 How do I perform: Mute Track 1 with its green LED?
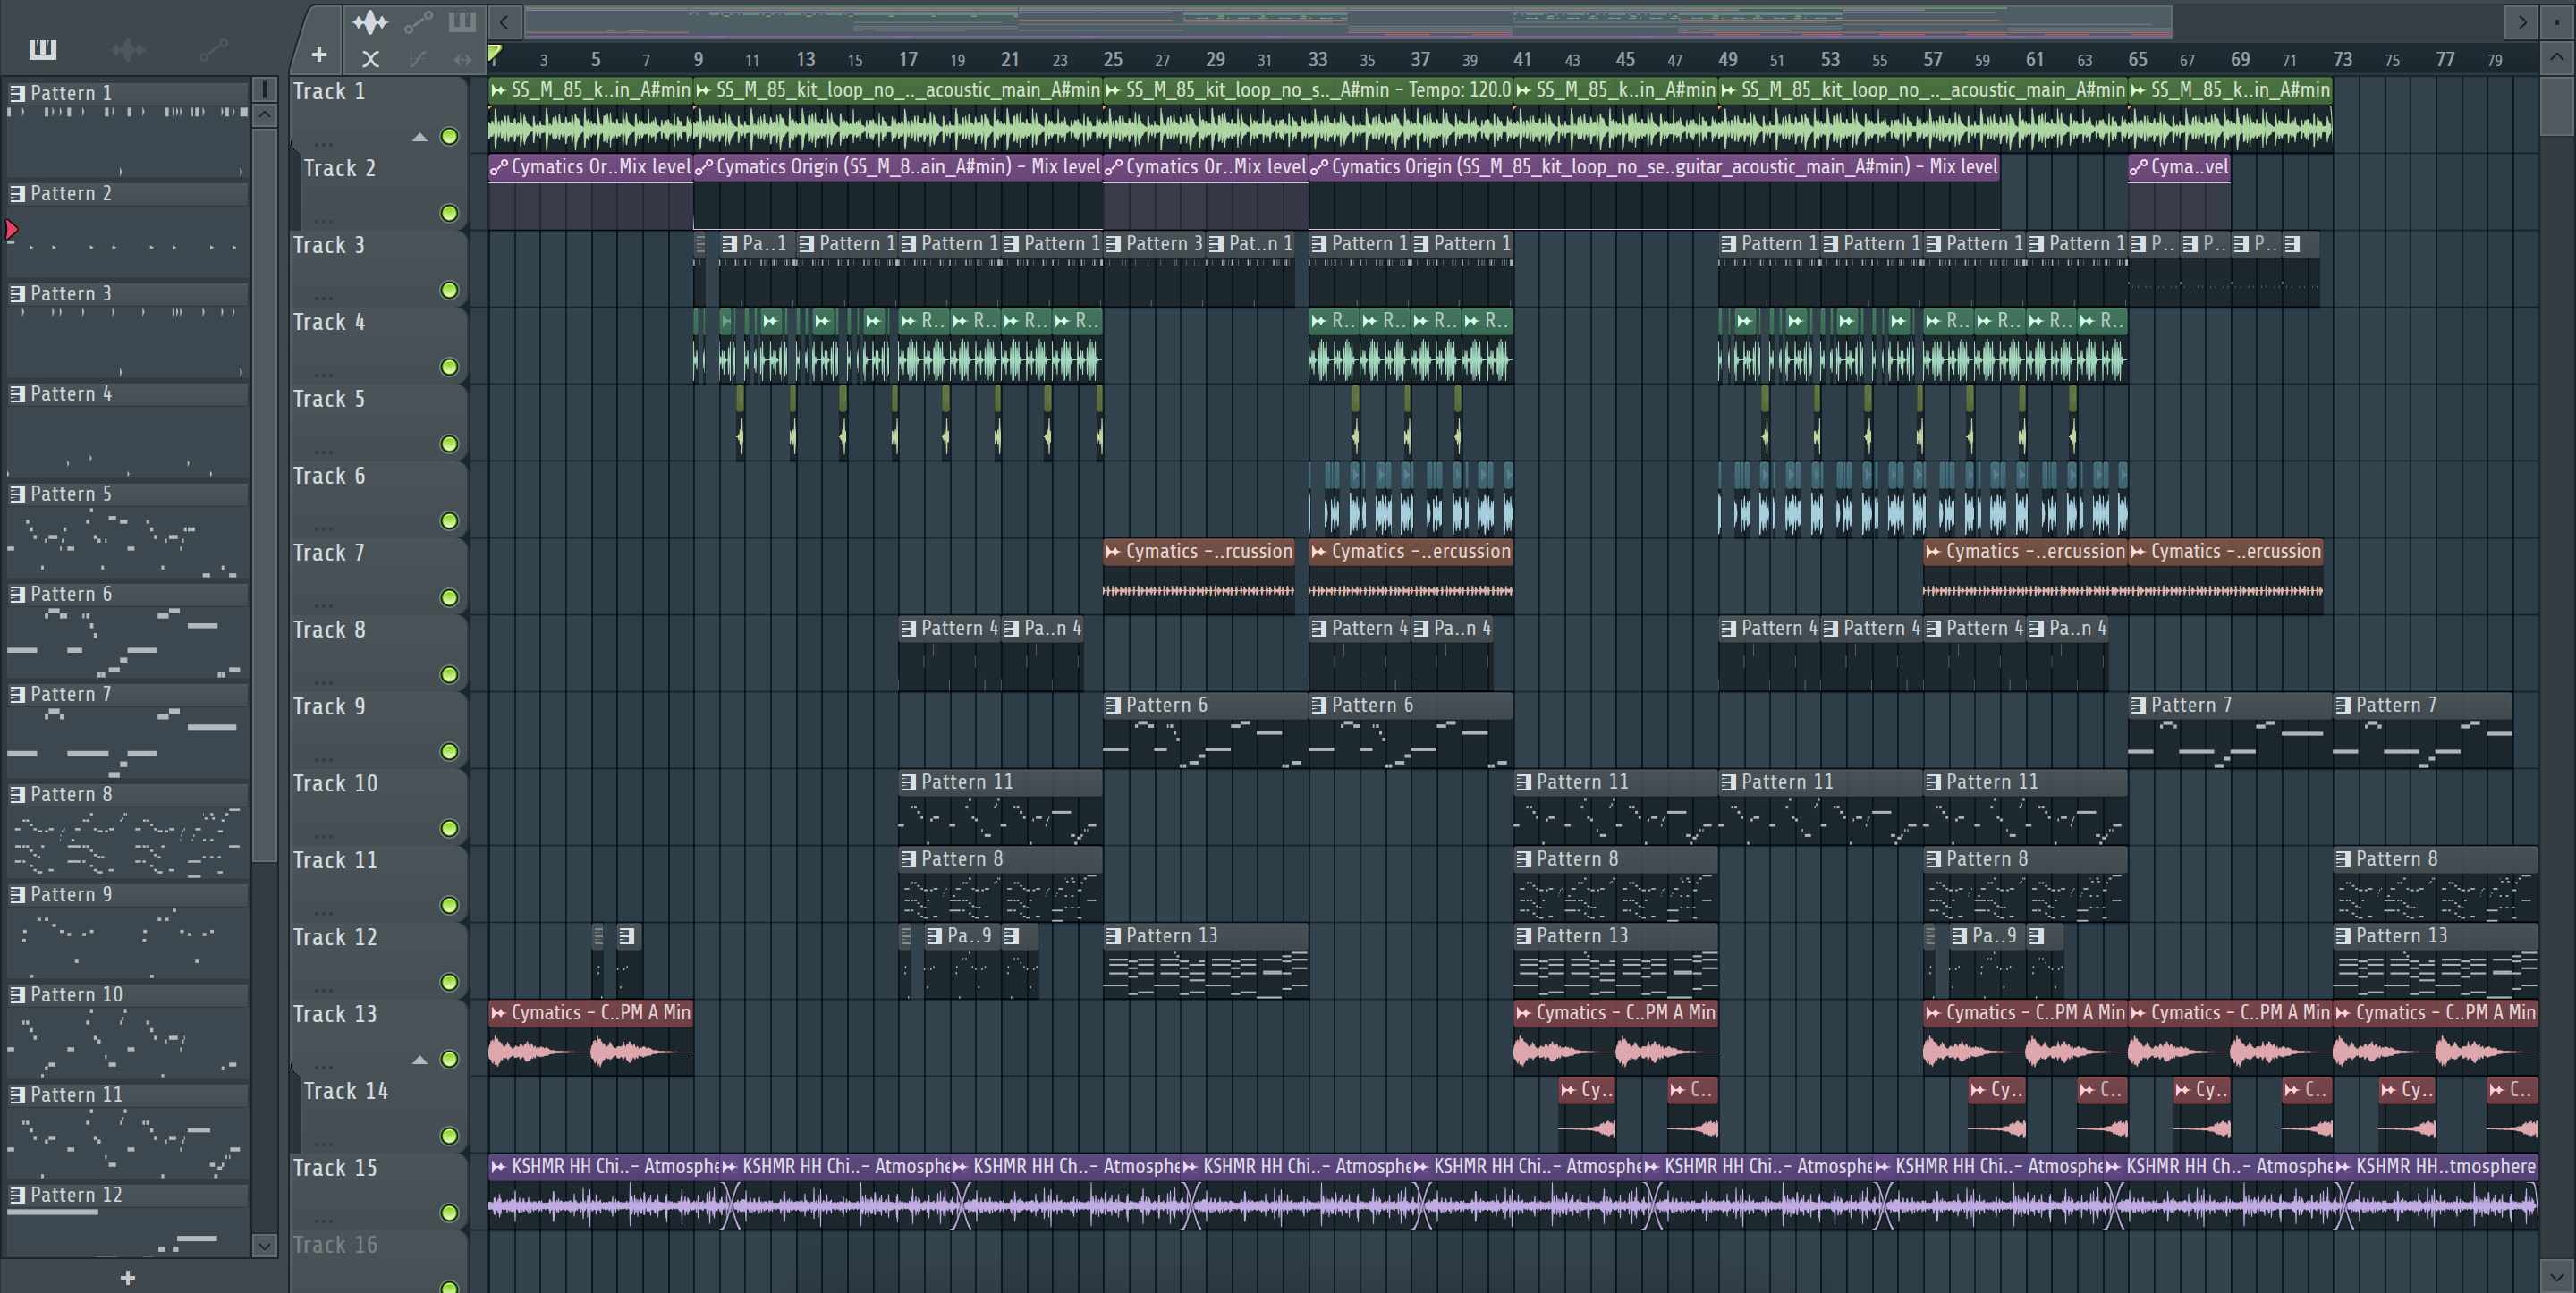click(x=450, y=137)
